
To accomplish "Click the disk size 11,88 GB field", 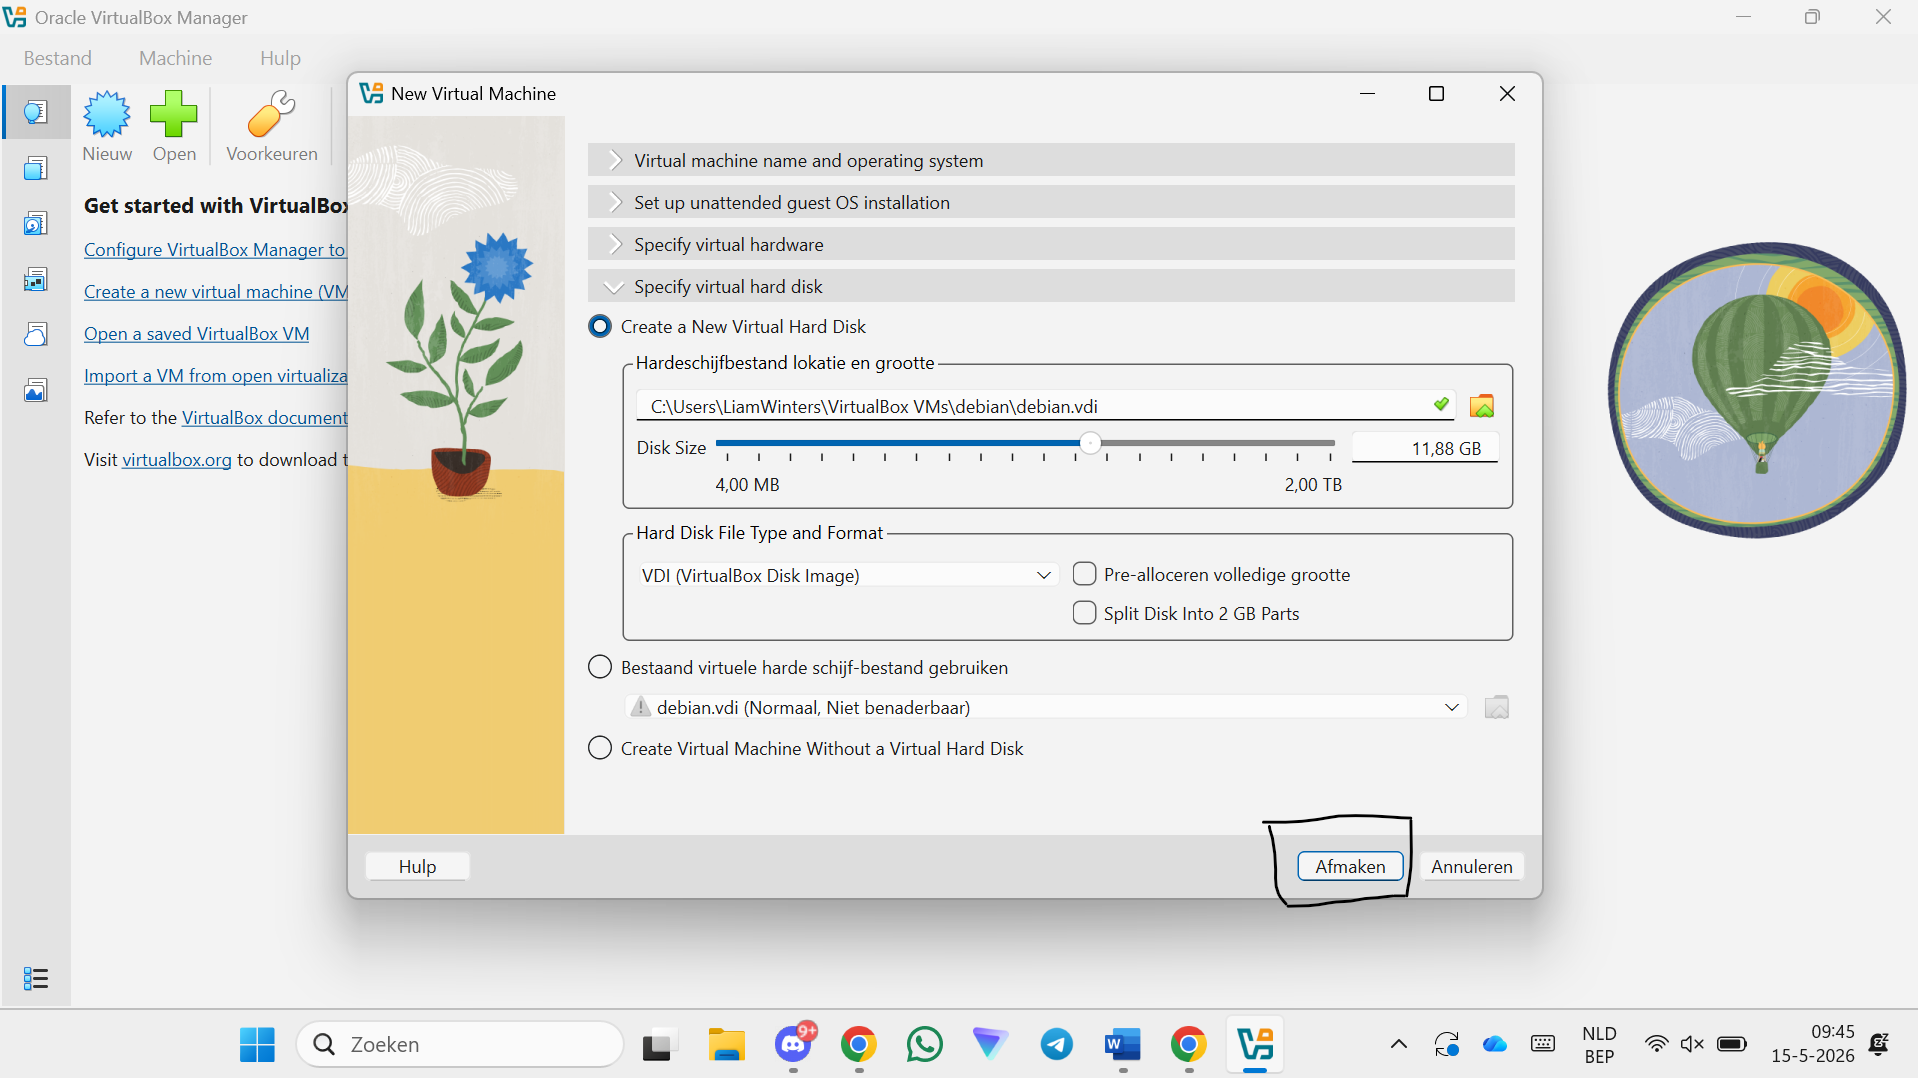I will point(1425,448).
